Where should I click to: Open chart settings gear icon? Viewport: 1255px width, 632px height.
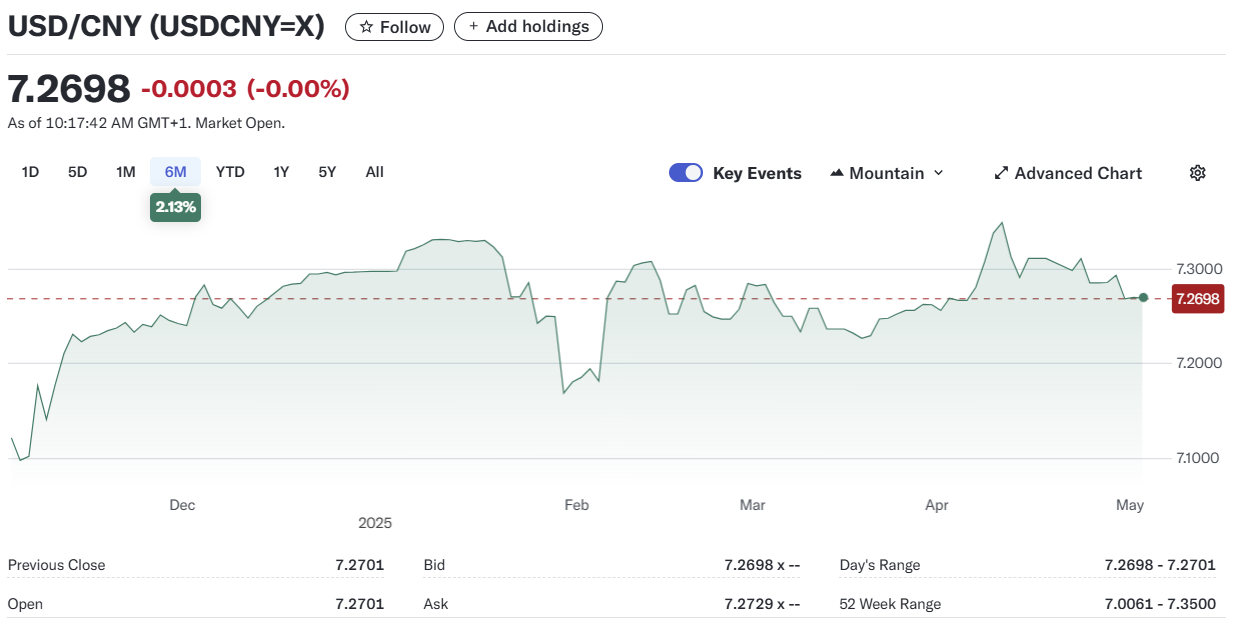tap(1197, 173)
